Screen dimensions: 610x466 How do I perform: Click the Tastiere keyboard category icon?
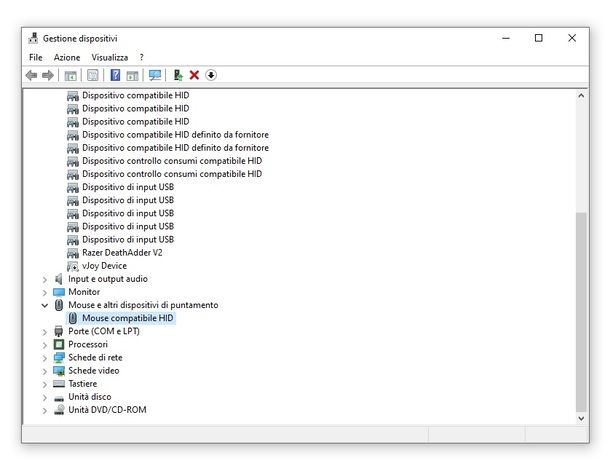point(59,384)
